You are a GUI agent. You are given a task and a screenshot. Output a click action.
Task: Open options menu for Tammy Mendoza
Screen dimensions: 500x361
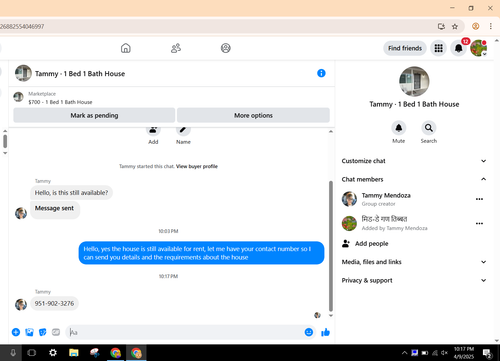point(479,199)
